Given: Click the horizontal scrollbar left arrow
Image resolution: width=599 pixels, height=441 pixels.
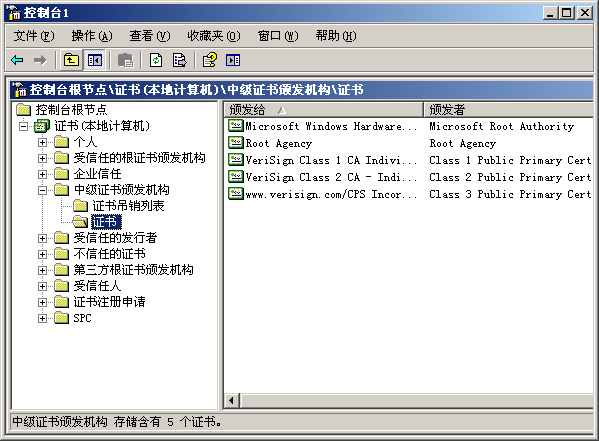Looking at the screenshot, I should pyautogui.click(x=231, y=400).
